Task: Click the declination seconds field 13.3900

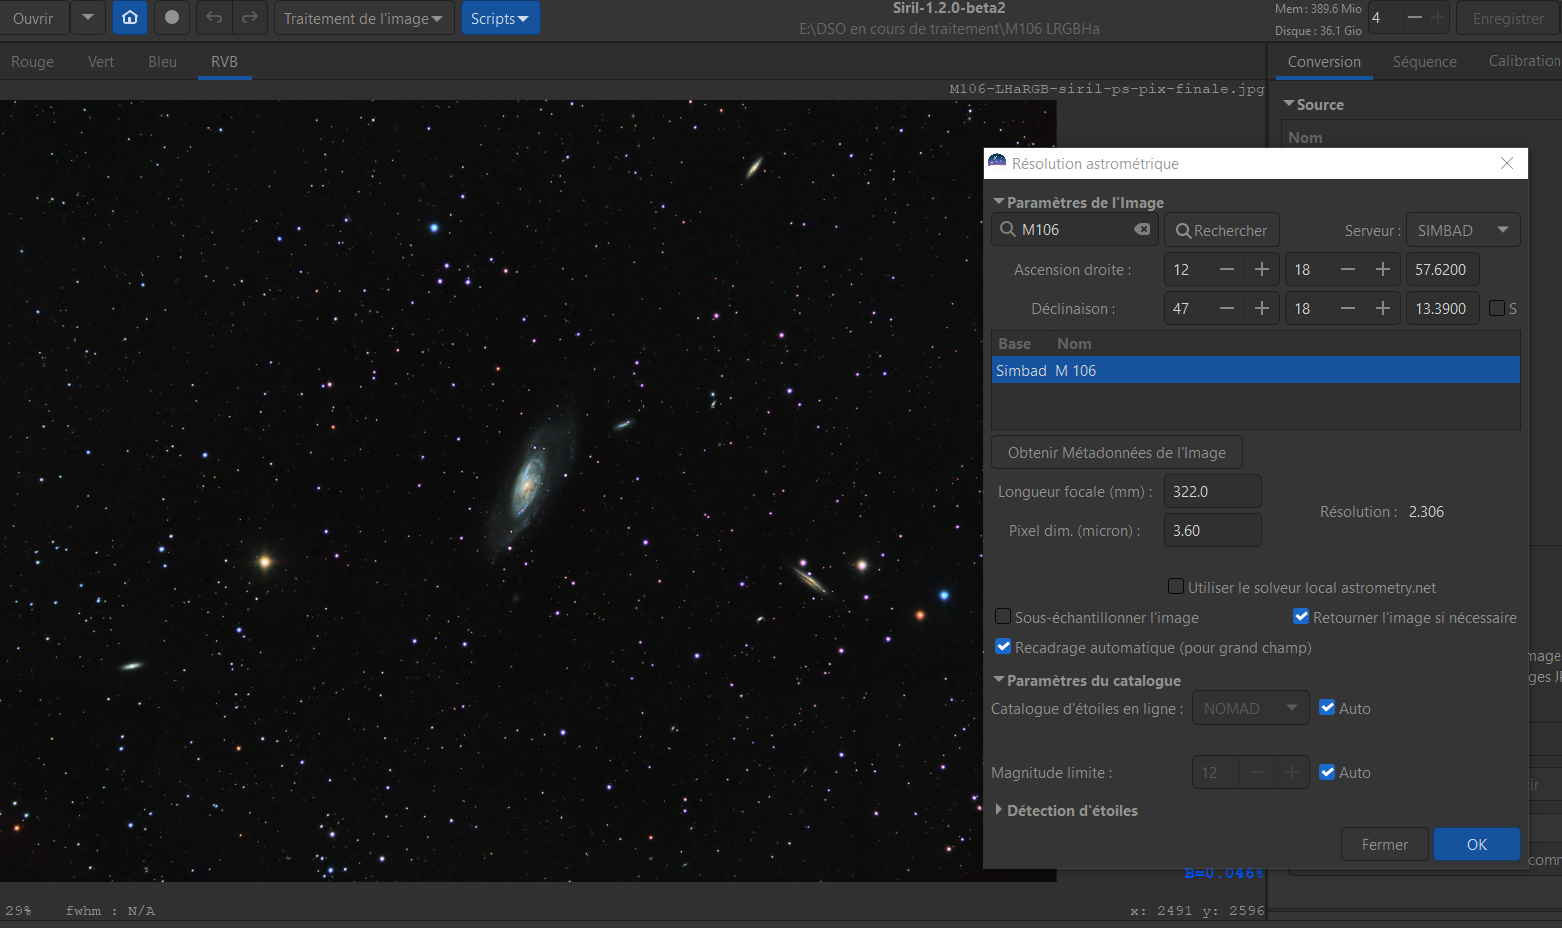Action: (x=1442, y=309)
